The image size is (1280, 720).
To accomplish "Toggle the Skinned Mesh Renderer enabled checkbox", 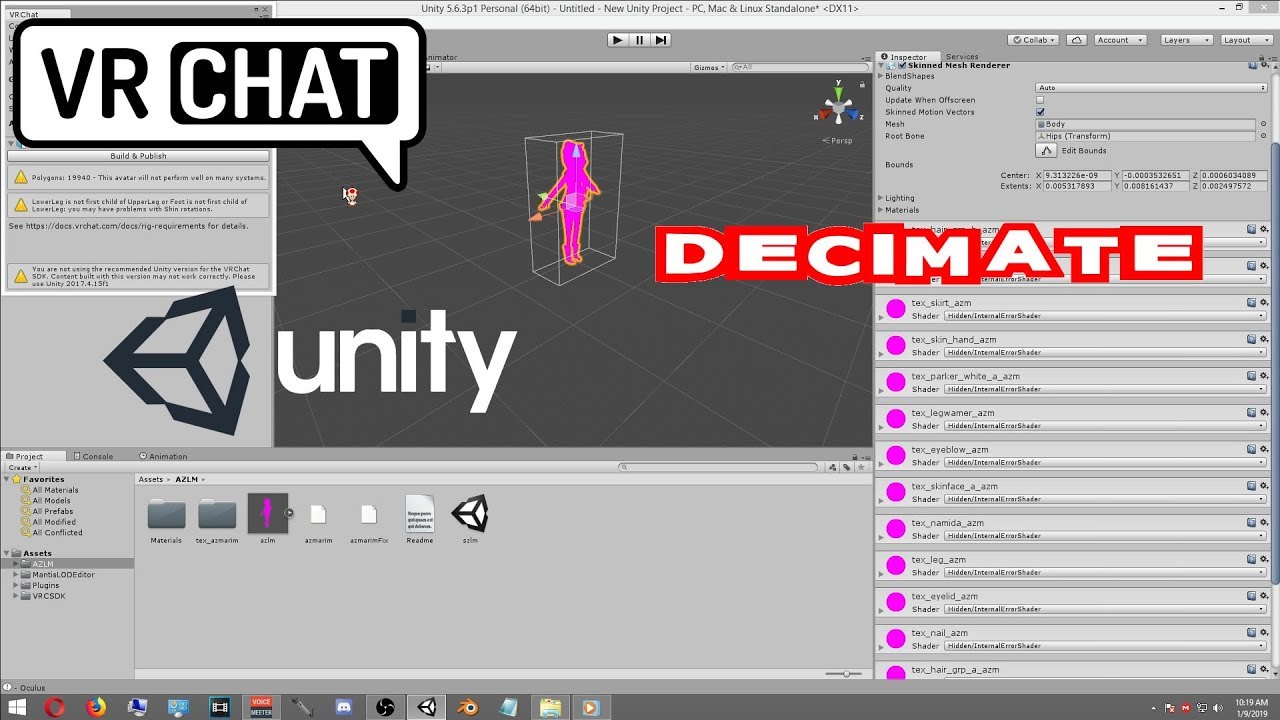I will click(x=900, y=66).
